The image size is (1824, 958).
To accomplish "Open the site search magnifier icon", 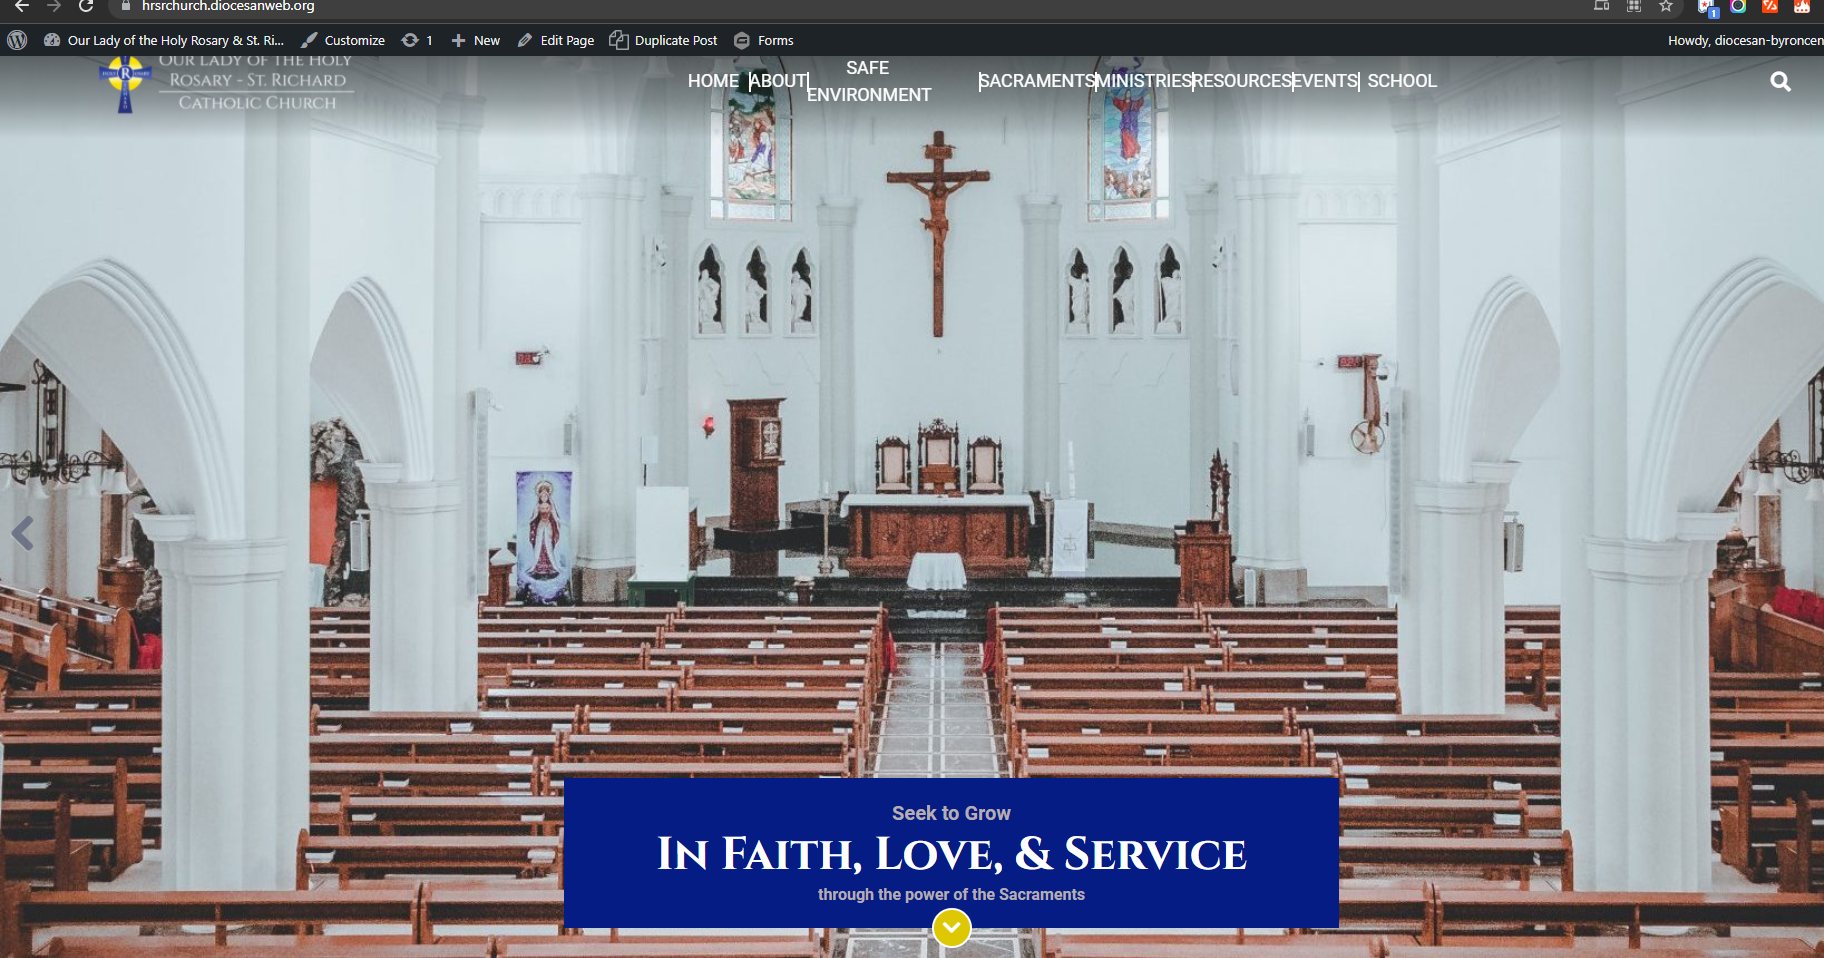I will tap(1780, 82).
